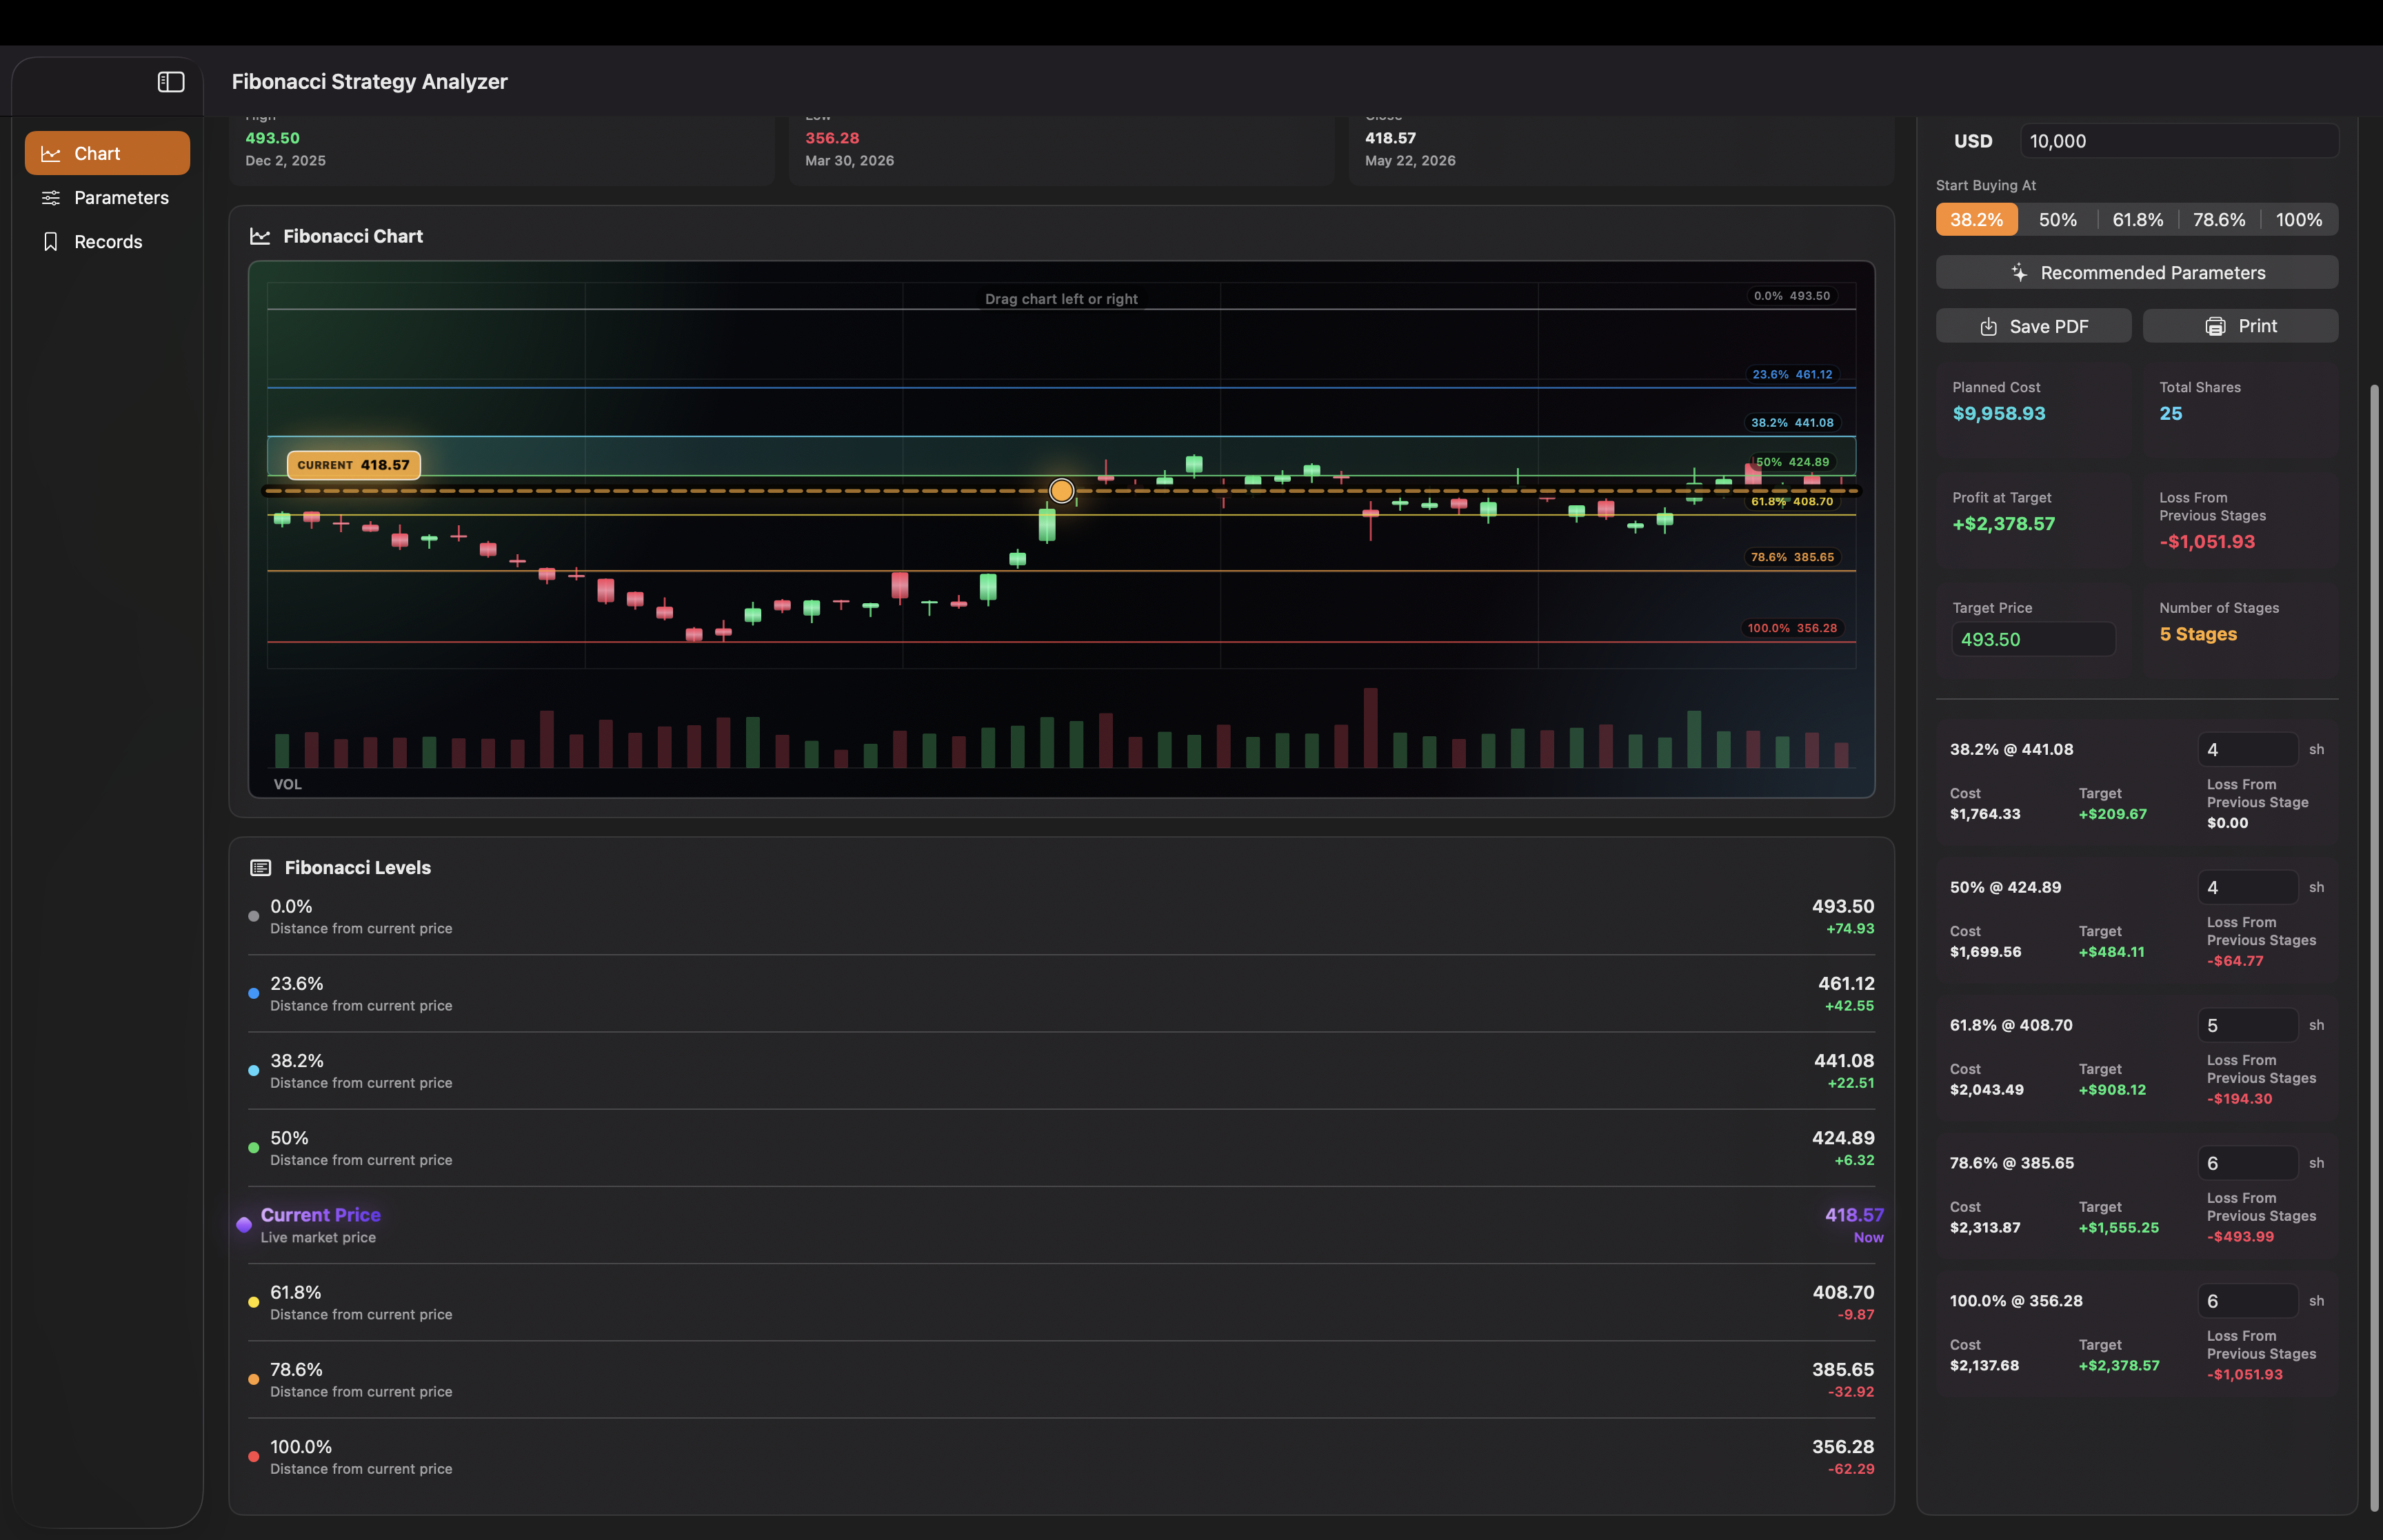2383x1540 pixels.
Task: Click the Drag chart left or right hint
Action: pyautogui.click(x=1061, y=299)
